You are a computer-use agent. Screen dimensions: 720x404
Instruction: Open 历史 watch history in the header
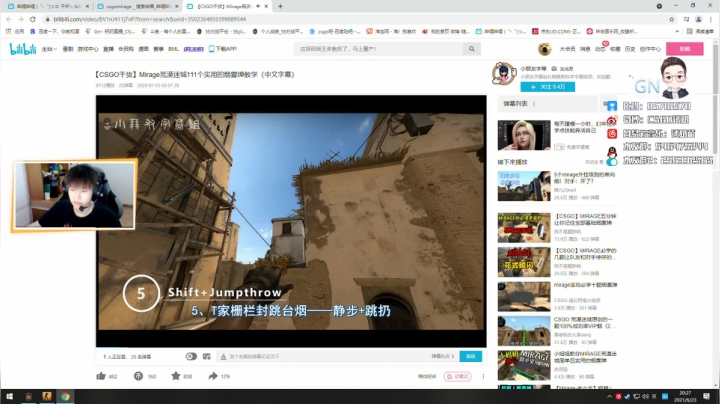[x=630, y=49]
